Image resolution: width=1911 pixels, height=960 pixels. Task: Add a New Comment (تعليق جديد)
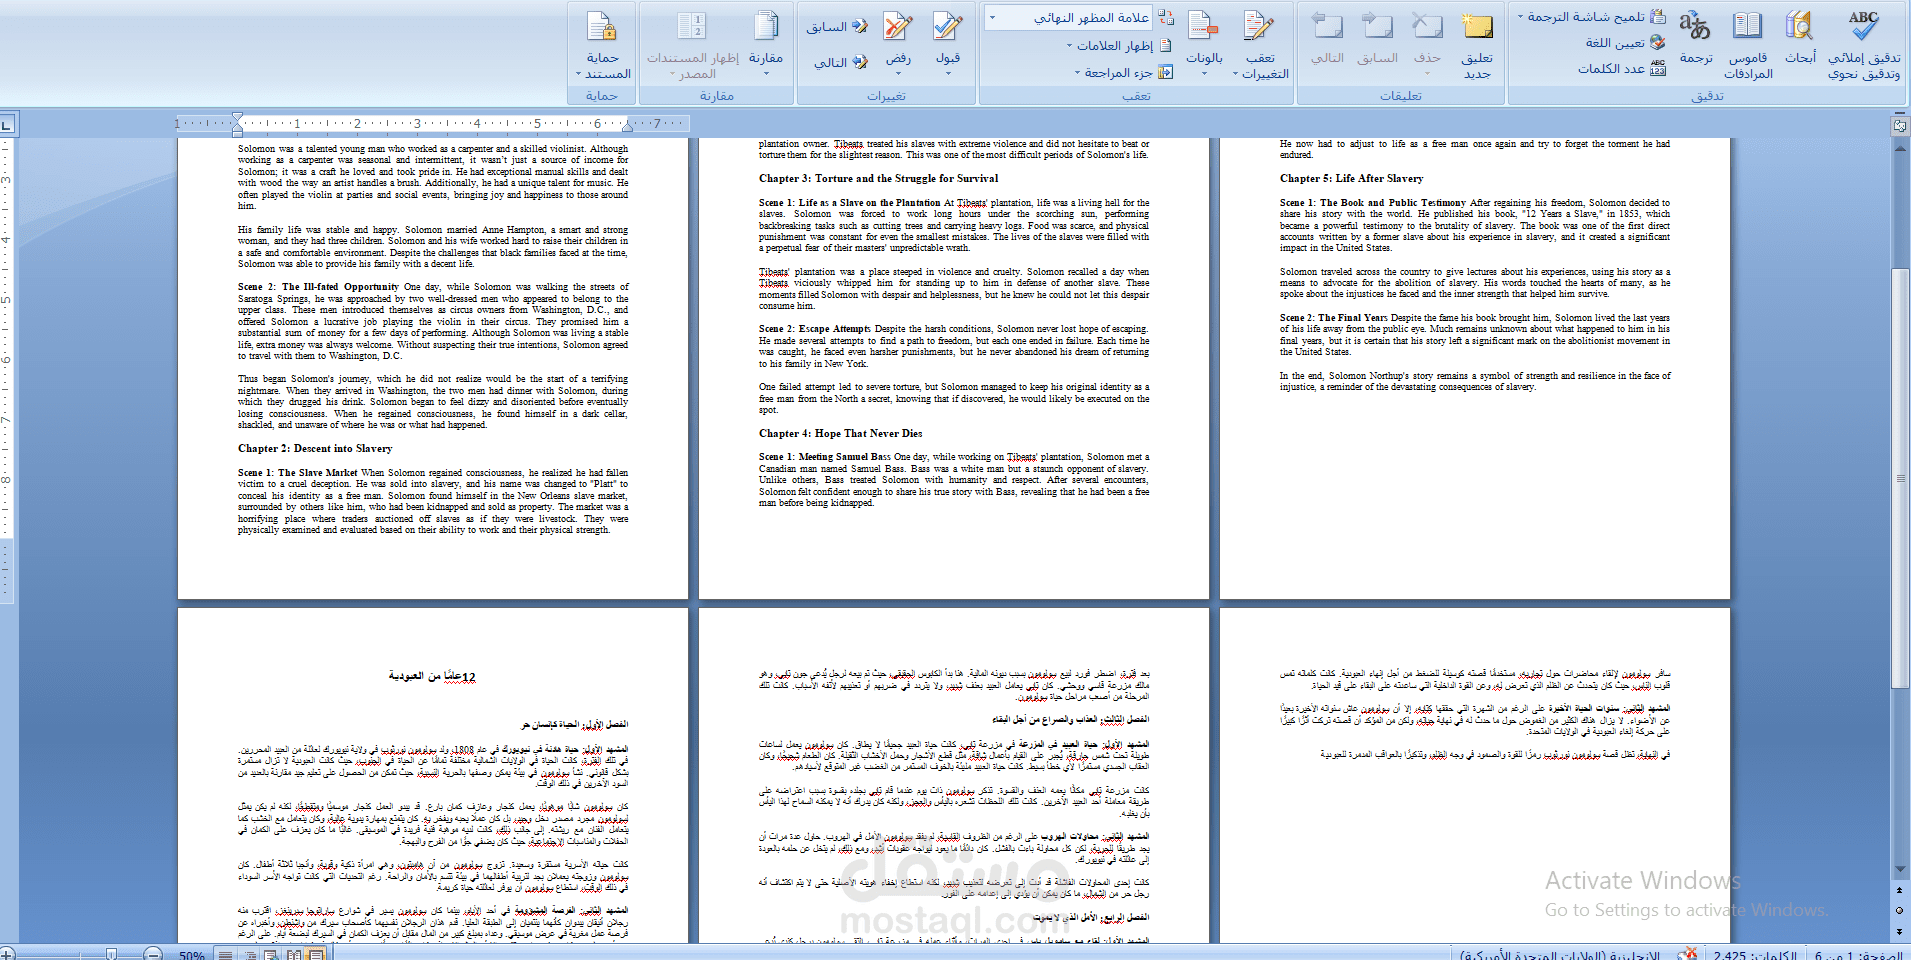click(x=1477, y=44)
